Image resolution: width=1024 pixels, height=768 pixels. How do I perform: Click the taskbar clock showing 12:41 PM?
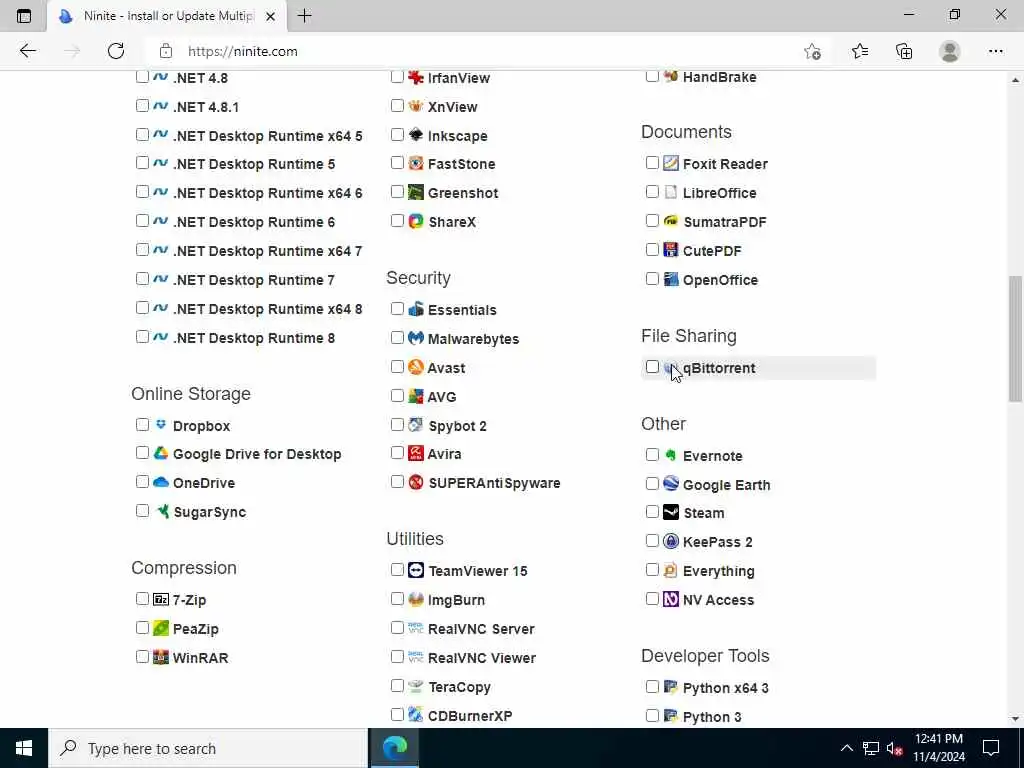pyautogui.click(x=938, y=739)
